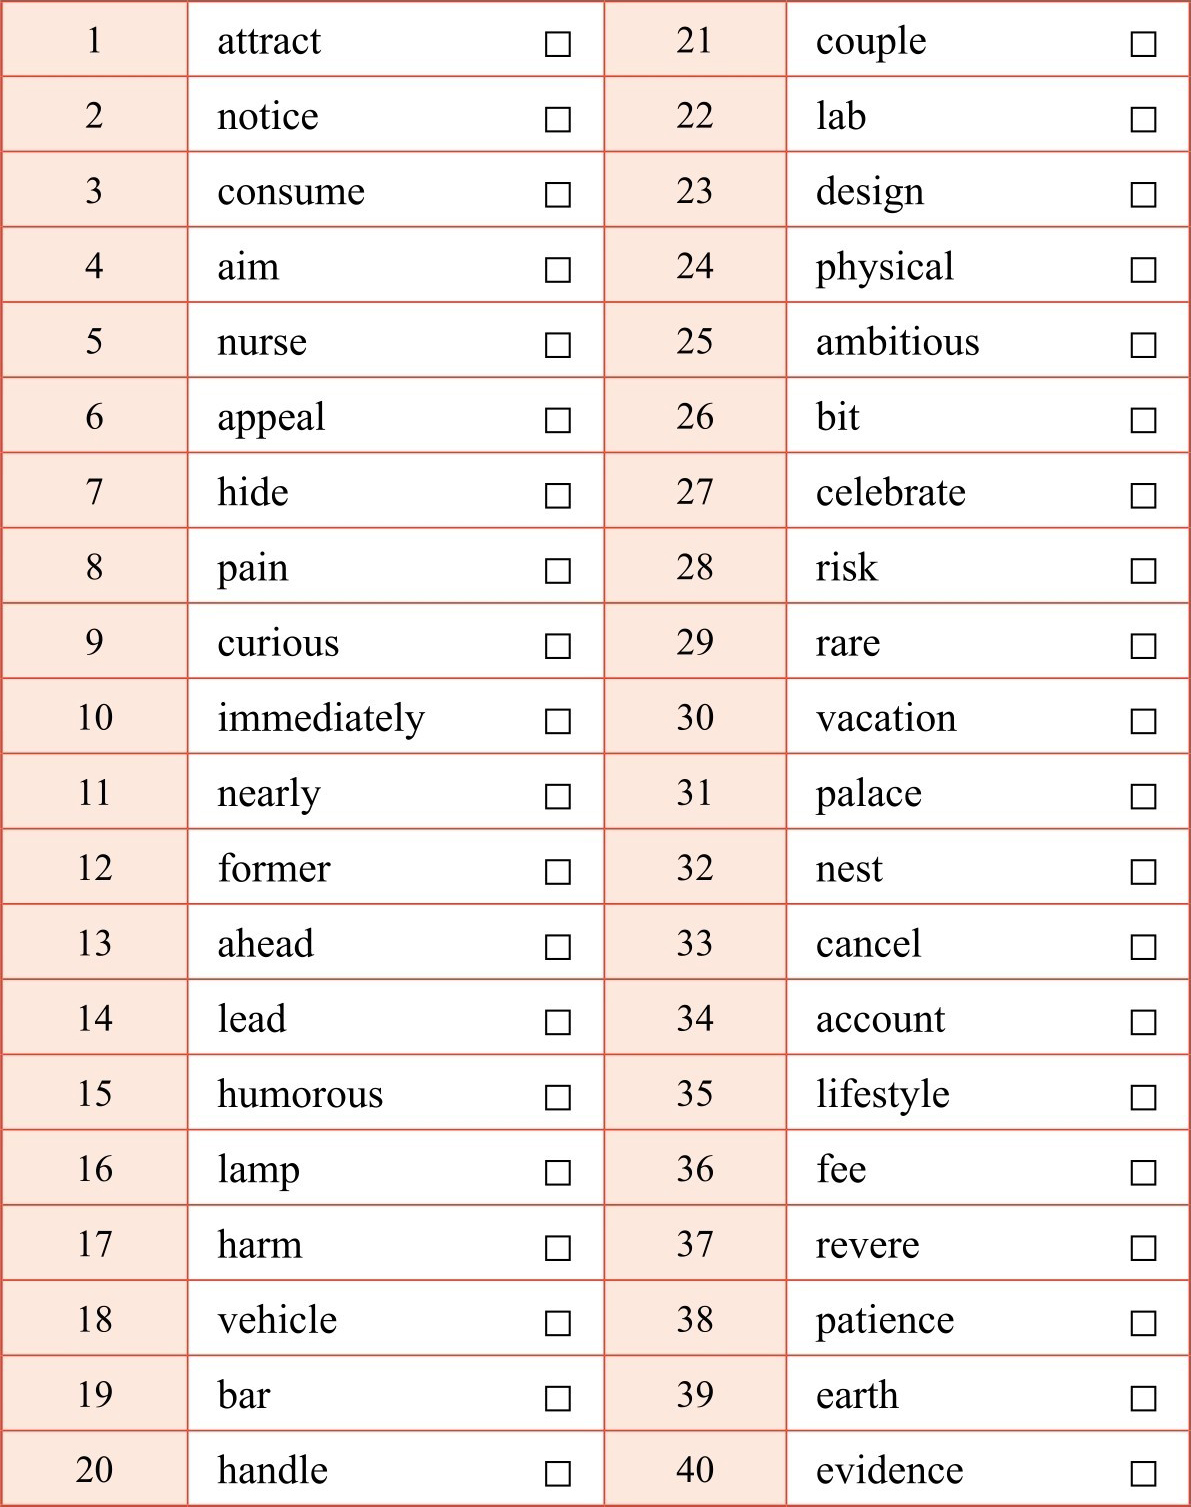This screenshot has height=1507, width=1191.
Task: Mark the checkbox for "former"
Action: tap(558, 872)
